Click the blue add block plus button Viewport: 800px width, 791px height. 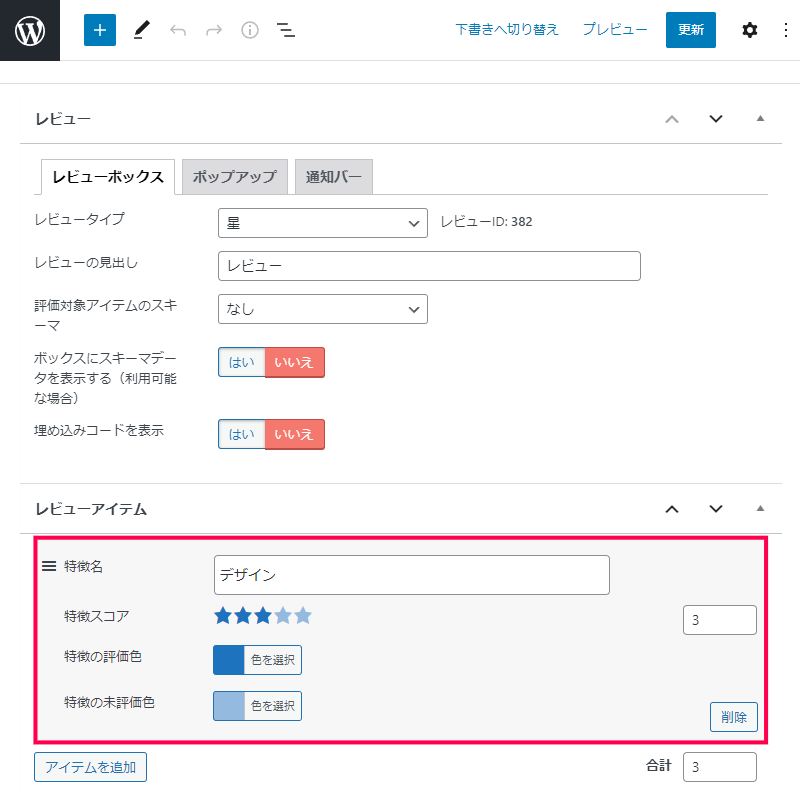coord(100,30)
